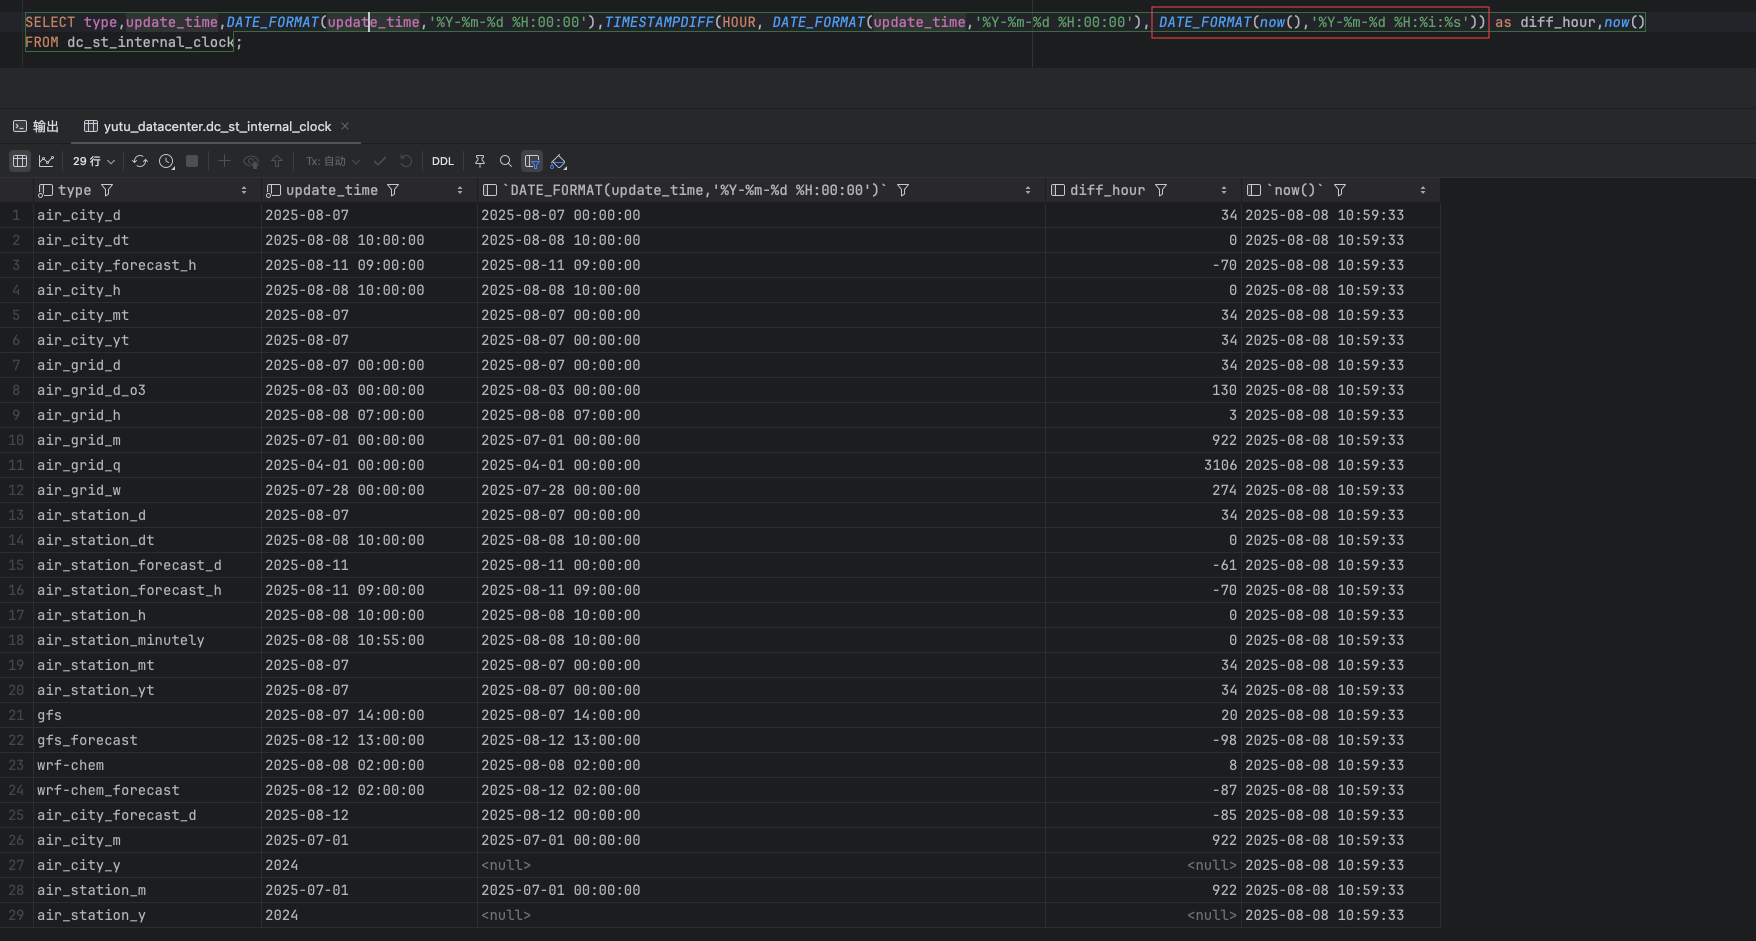Filter the diff_hour column with funnel icon
The height and width of the screenshot is (941, 1756).
point(1161,190)
